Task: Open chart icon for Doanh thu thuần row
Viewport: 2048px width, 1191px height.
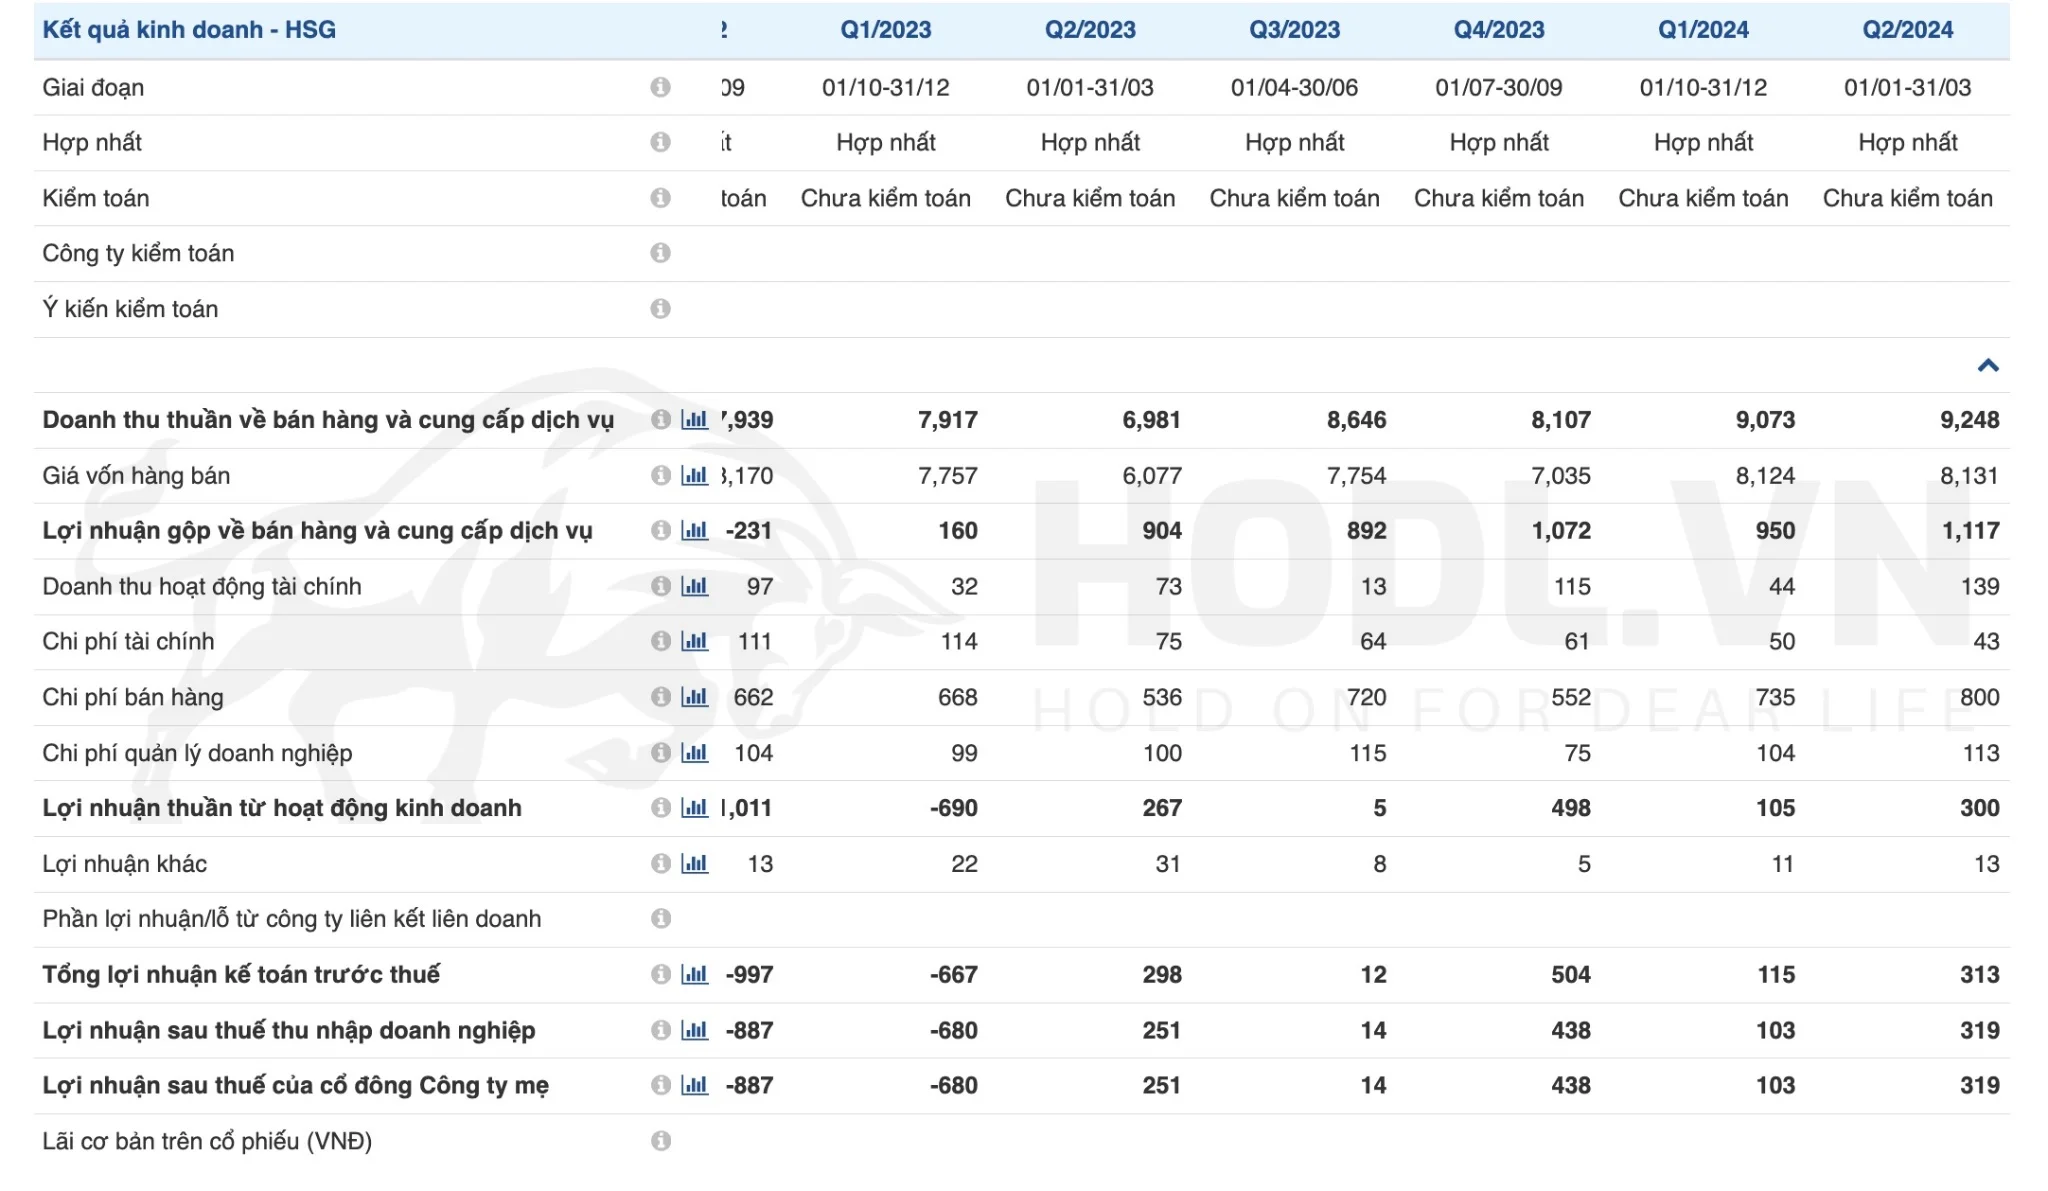Action: 694,420
